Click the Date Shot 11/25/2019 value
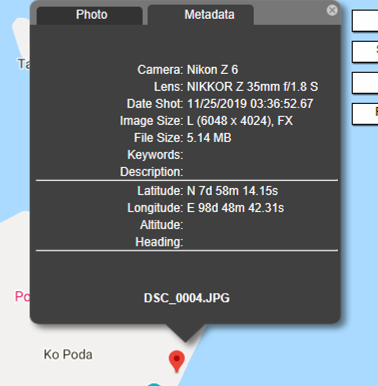This screenshot has width=378, height=386. click(x=250, y=104)
